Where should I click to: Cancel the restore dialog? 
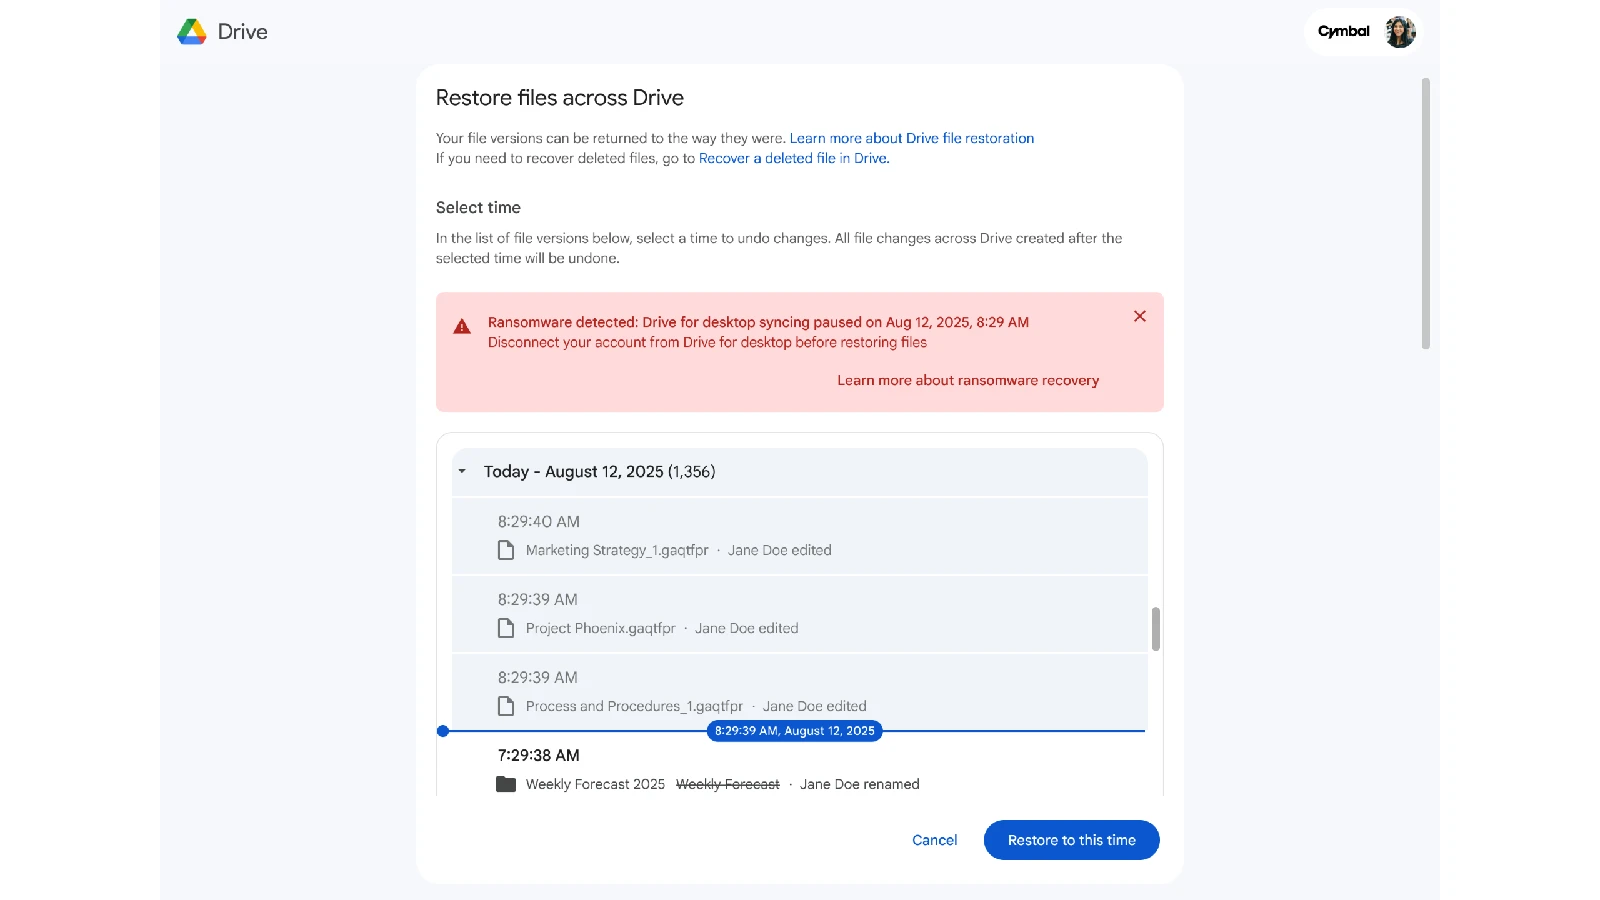coord(934,840)
